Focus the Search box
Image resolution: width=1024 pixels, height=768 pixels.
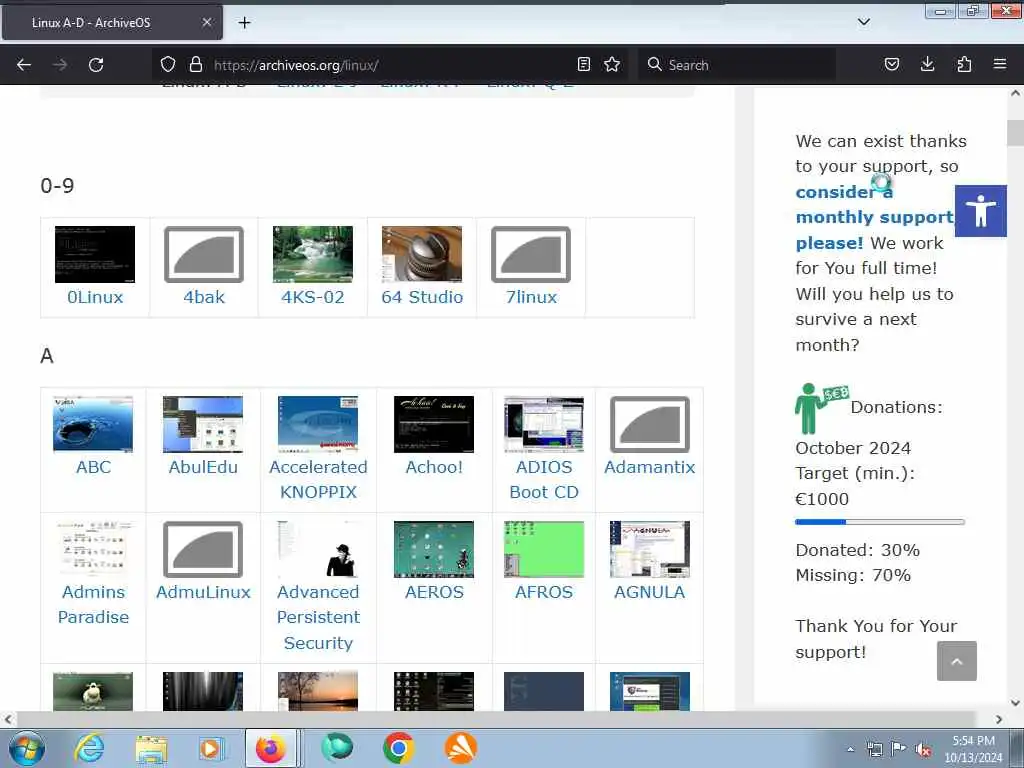point(737,65)
